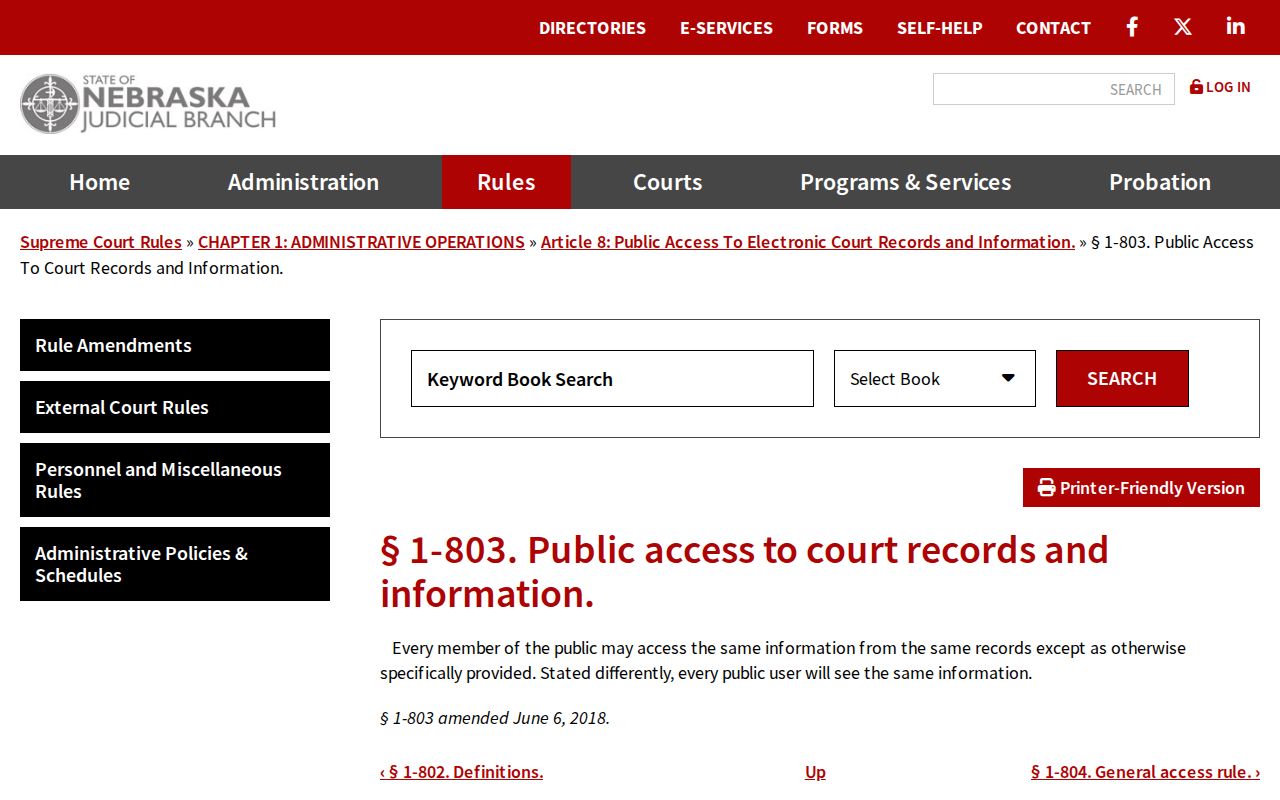The height and width of the screenshot is (800, 1280).
Task: Click the Up navigation link
Action: tap(815, 772)
